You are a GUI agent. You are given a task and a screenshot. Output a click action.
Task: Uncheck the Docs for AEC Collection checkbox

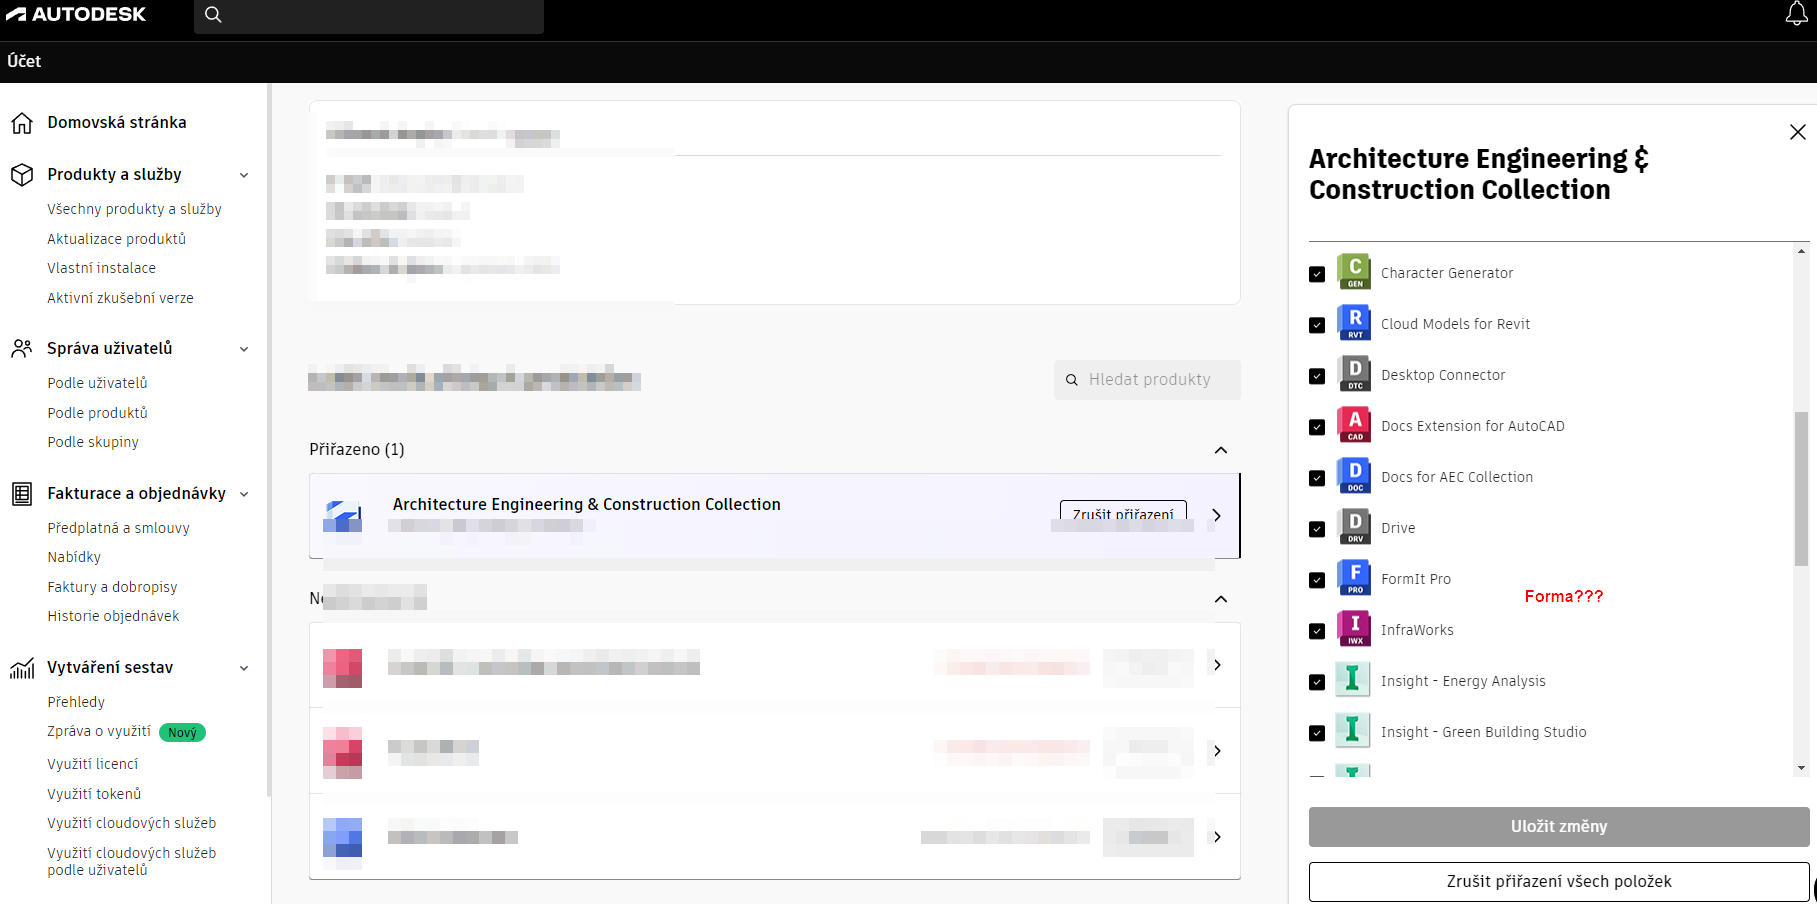coord(1317,478)
